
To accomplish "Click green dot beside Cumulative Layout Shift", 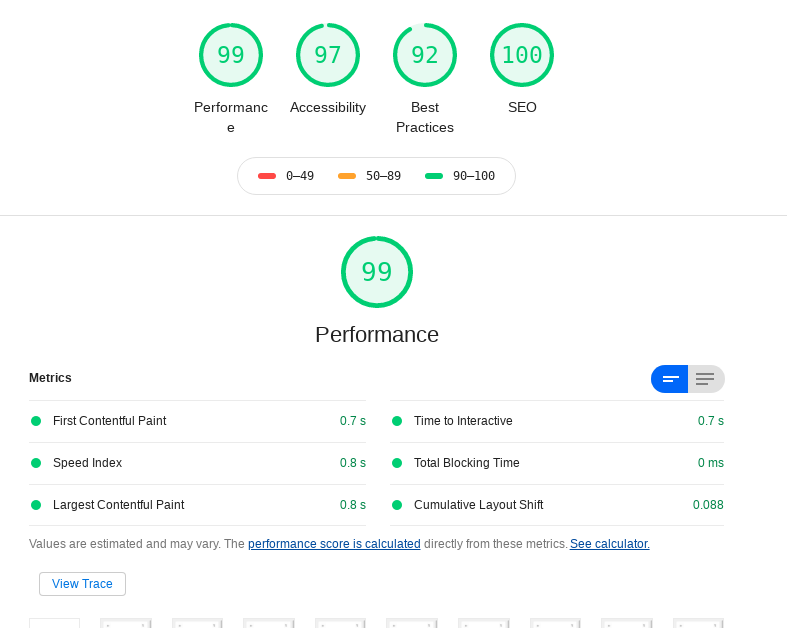I will (397, 505).
